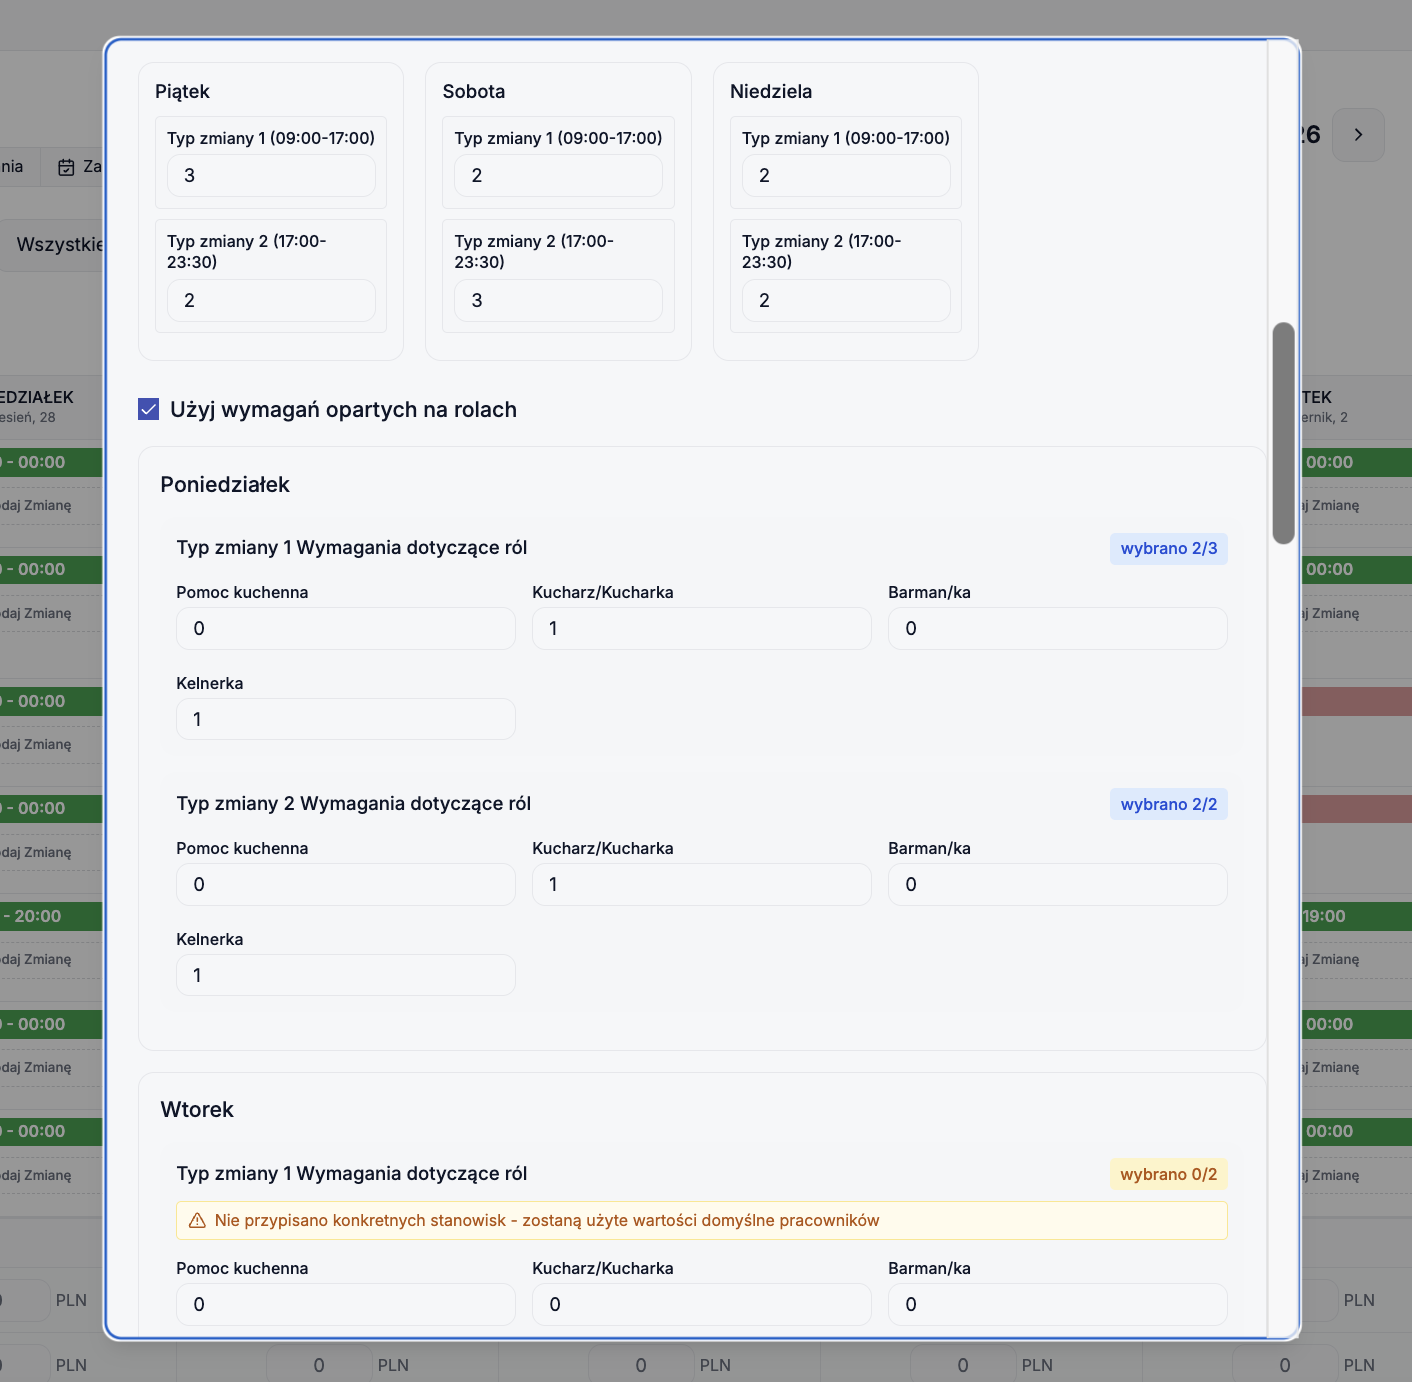
Task: Edit Piątek Typ zmiany 1 count field
Action: [x=271, y=175]
